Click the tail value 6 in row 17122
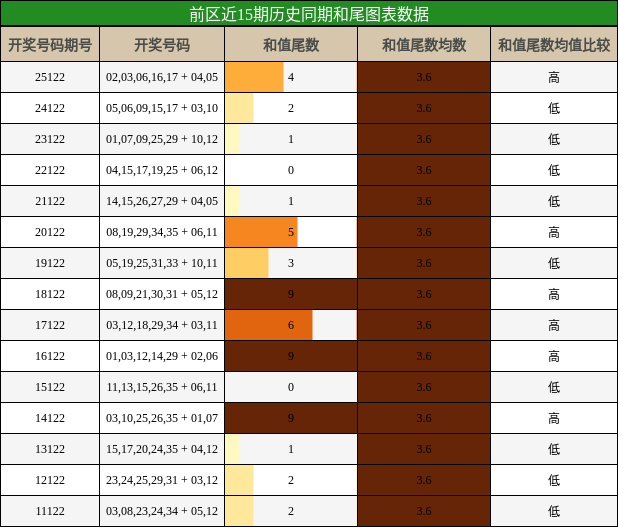This screenshot has width=618, height=527. (x=291, y=325)
